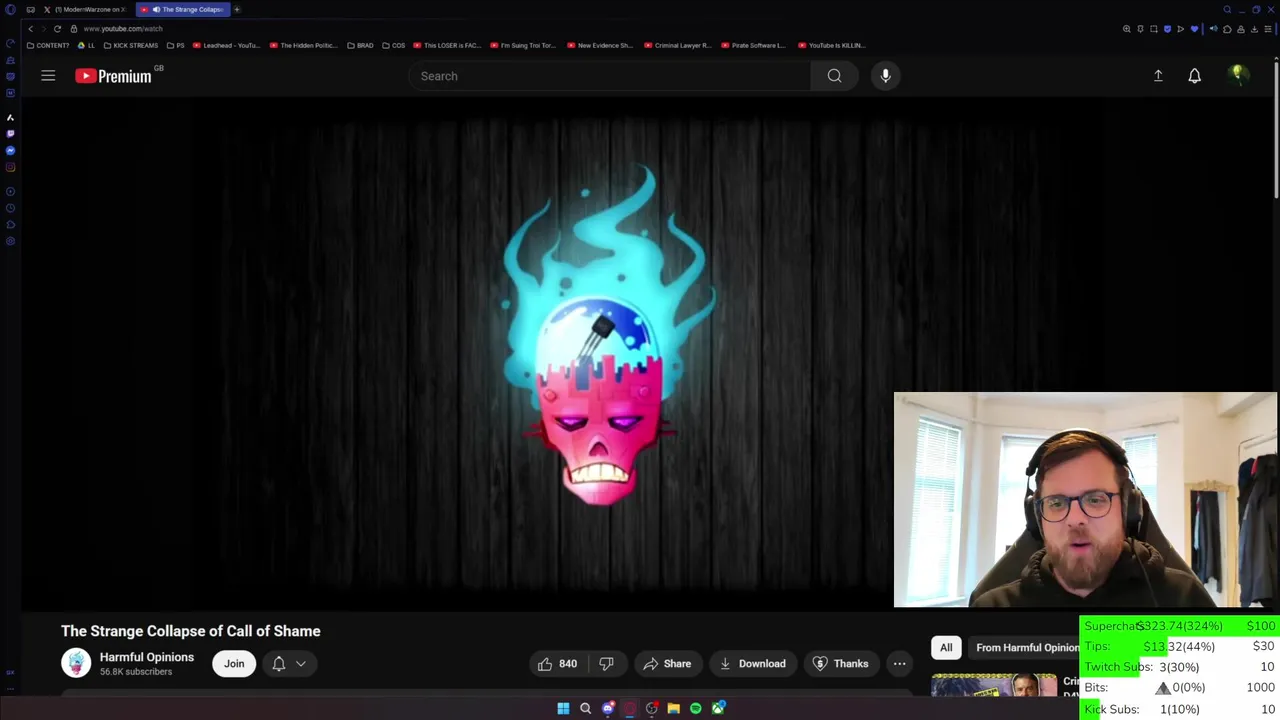Open the YouTube notifications bell

tap(1194, 76)
